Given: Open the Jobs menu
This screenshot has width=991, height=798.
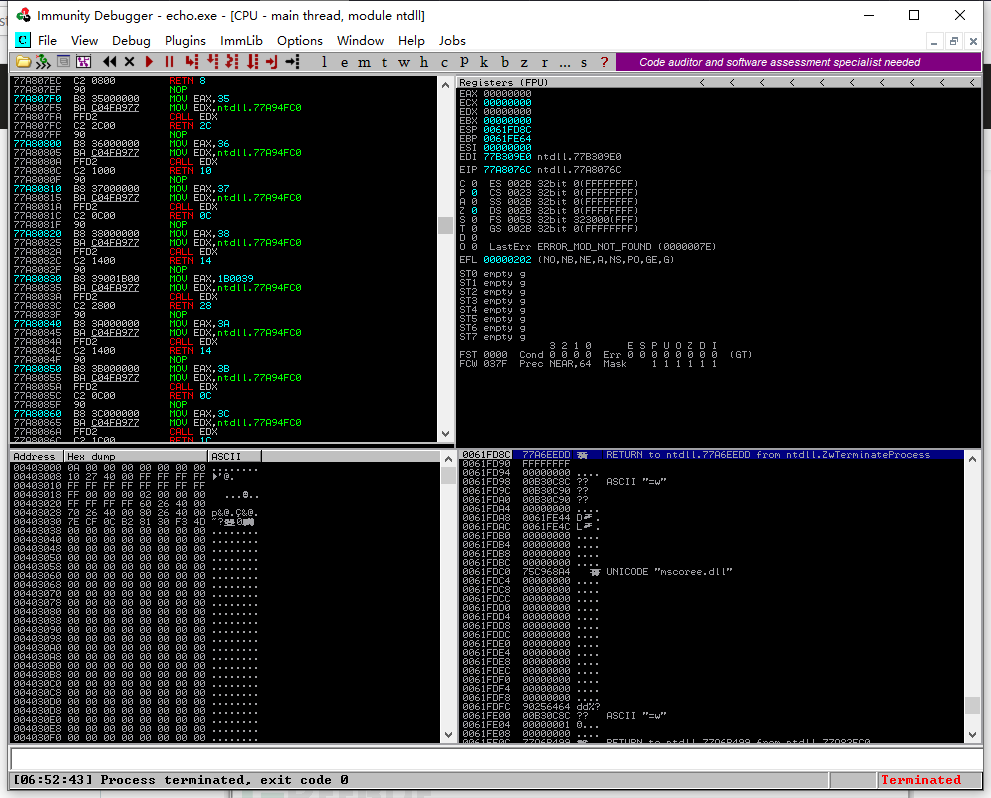Looking at the screenshot, I should [x=453, y=40].
